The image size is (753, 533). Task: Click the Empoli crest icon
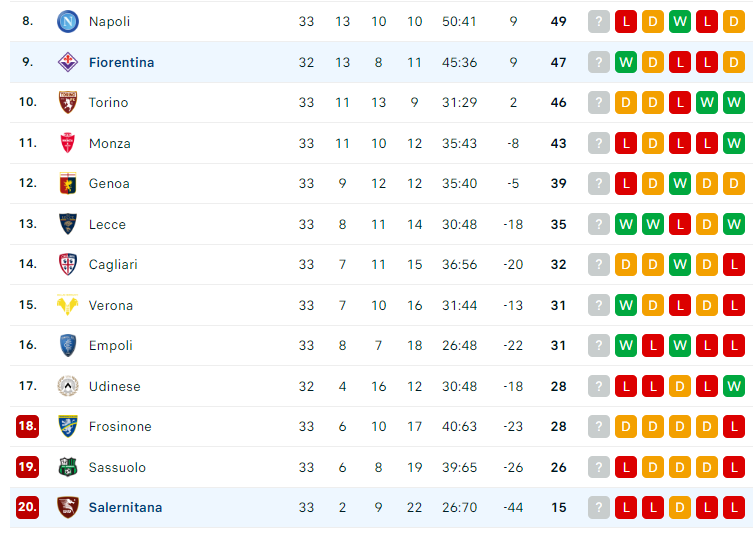[68, 345]
